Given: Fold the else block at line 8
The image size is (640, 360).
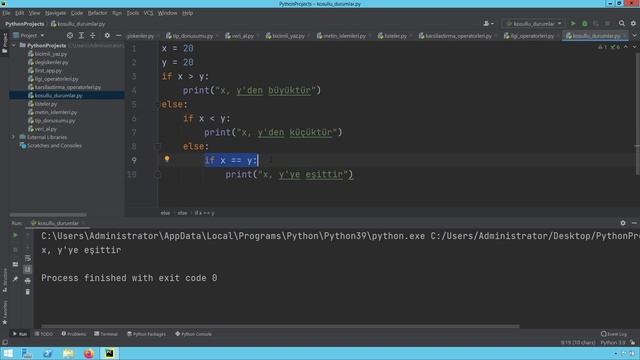Looking at the screenshot, I should [x=158, y=146].
